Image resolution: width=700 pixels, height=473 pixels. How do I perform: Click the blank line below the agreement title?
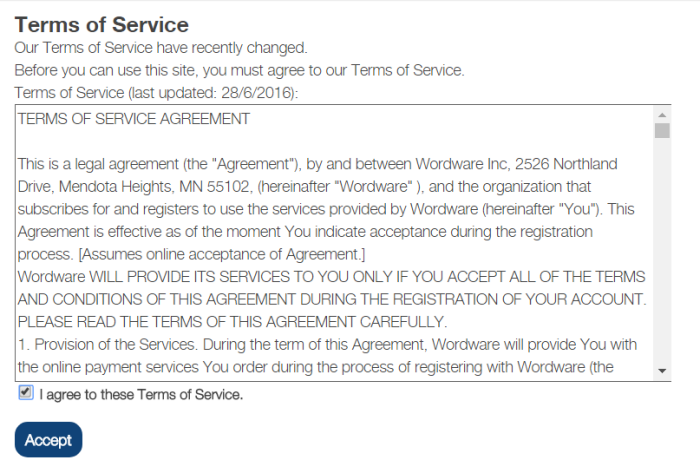[x=335, y=141]
